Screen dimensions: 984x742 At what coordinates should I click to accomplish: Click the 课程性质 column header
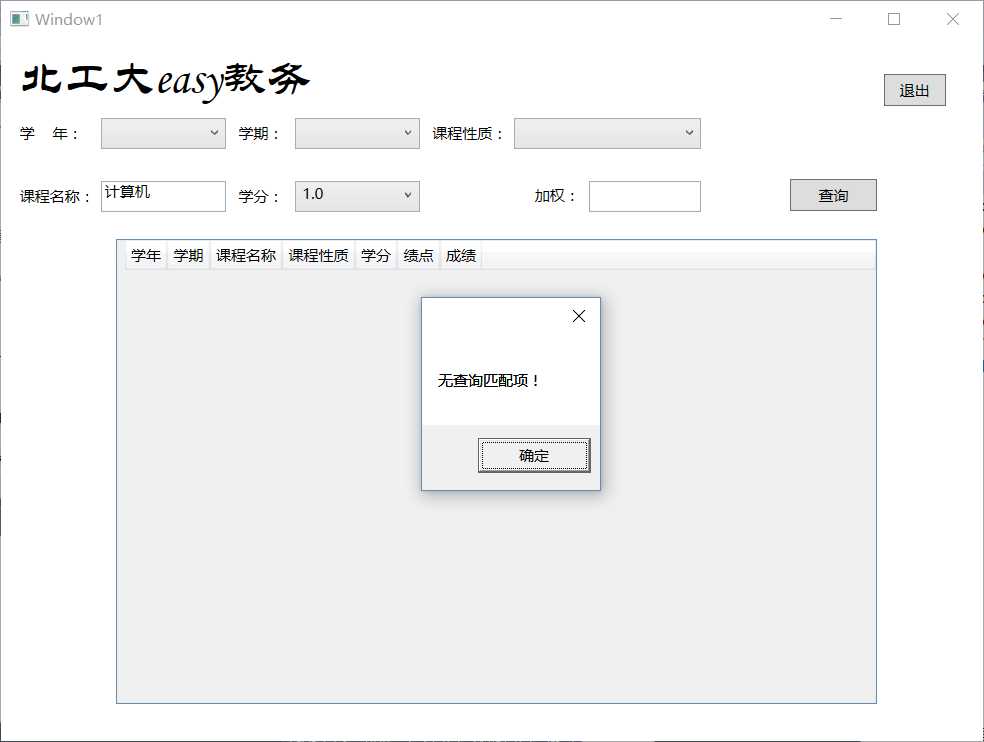pyautogui.click(x=318, y=255)
